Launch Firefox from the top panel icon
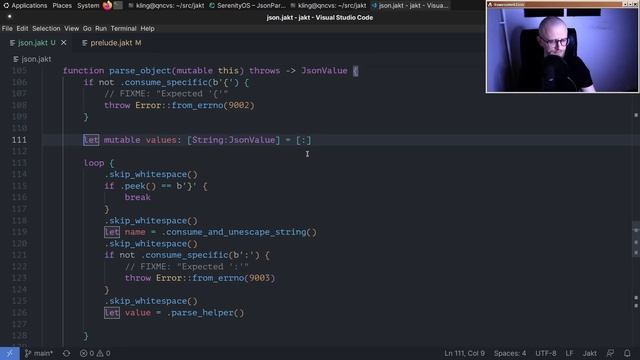 click(107, 6)
